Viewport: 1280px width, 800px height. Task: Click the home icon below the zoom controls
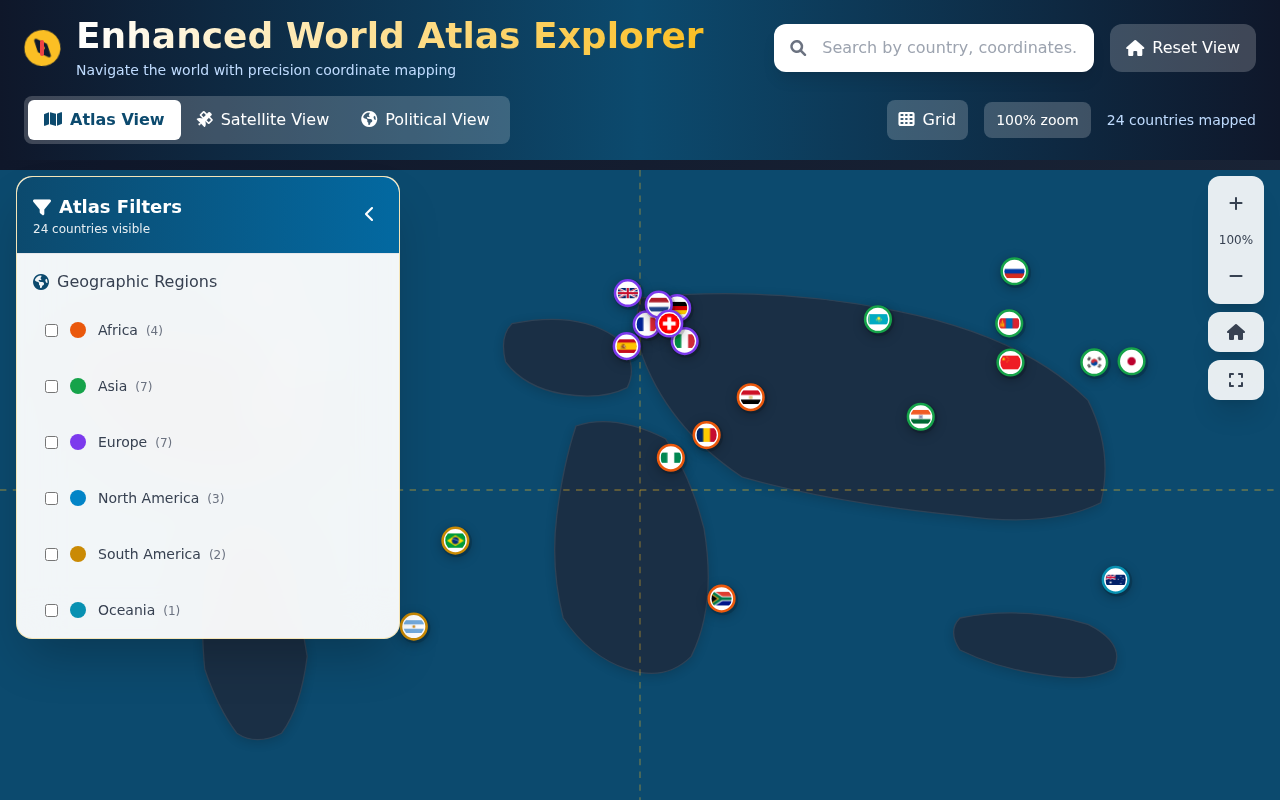(x=1236, y=331)
